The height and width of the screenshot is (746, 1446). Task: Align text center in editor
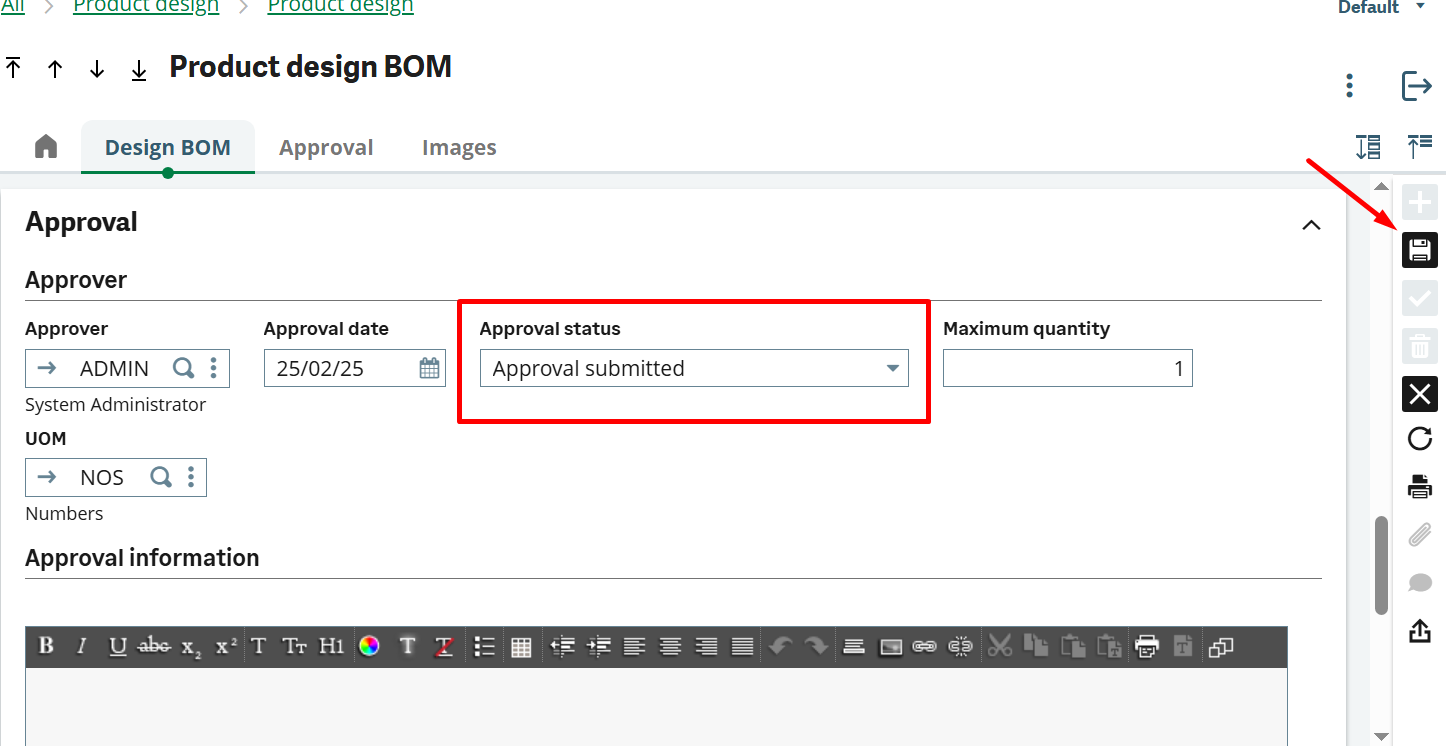[670, 647]
